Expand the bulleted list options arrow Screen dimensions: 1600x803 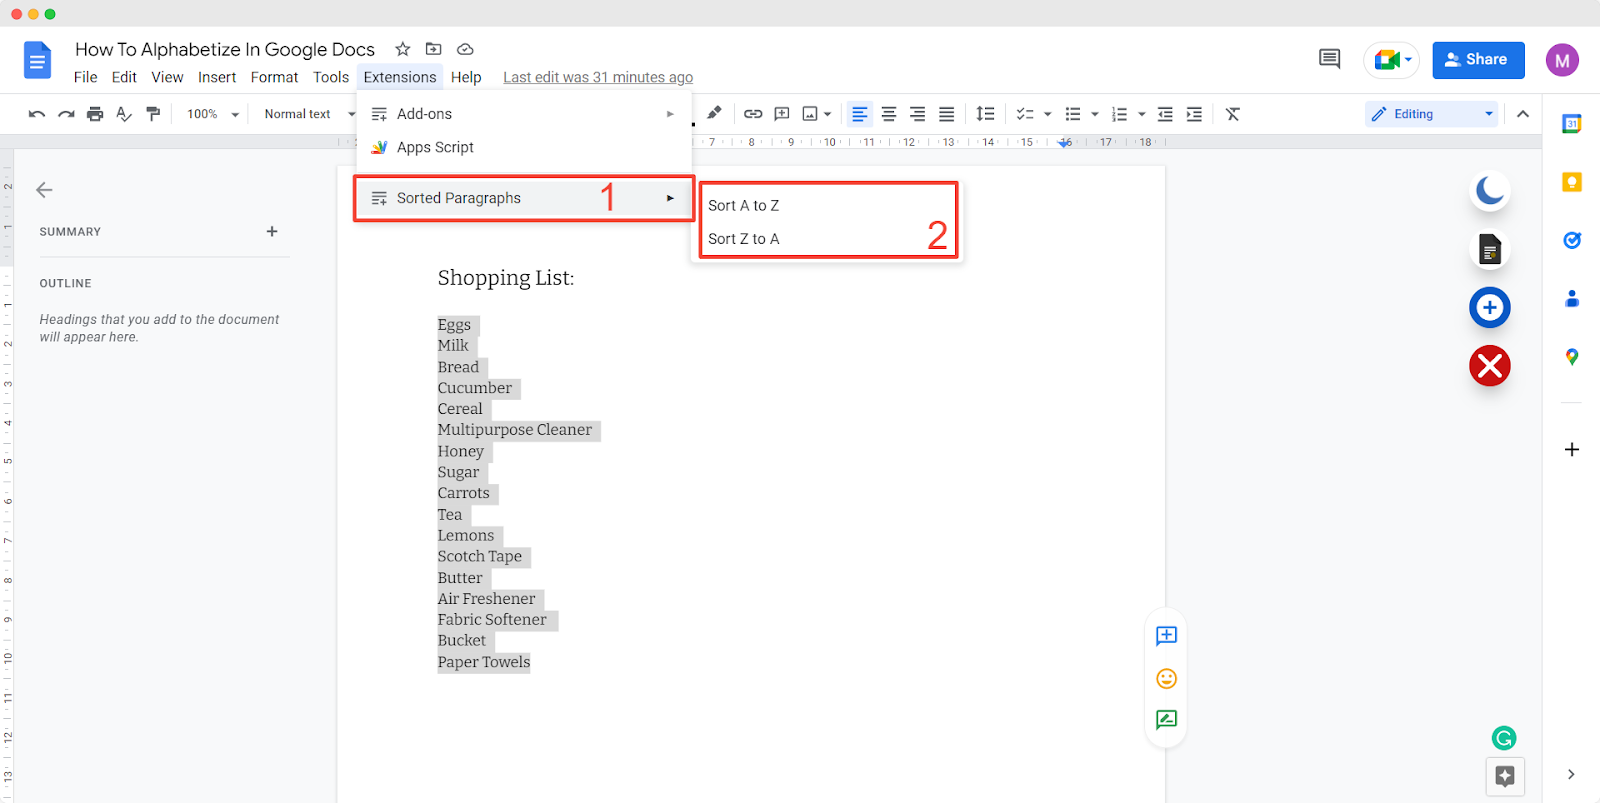tap(1095, 114)
